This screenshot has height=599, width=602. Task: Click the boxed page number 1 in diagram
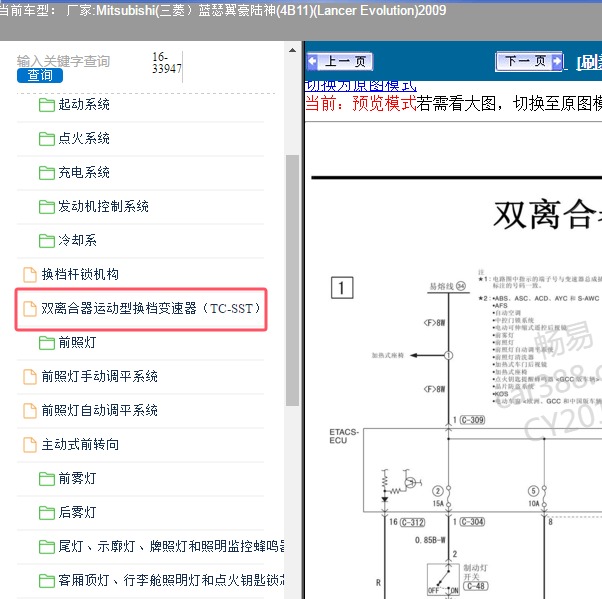342,288
